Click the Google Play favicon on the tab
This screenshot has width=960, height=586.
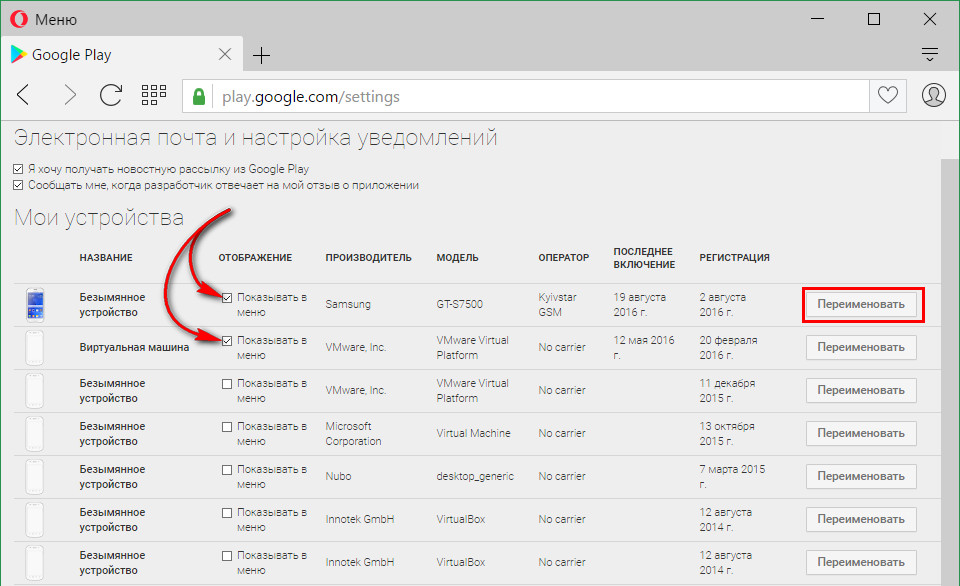(18, 54)
